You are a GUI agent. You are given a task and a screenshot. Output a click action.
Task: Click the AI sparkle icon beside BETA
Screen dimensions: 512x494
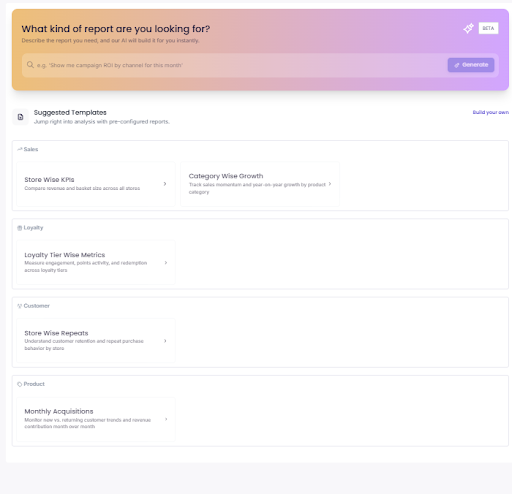point(468,28)
